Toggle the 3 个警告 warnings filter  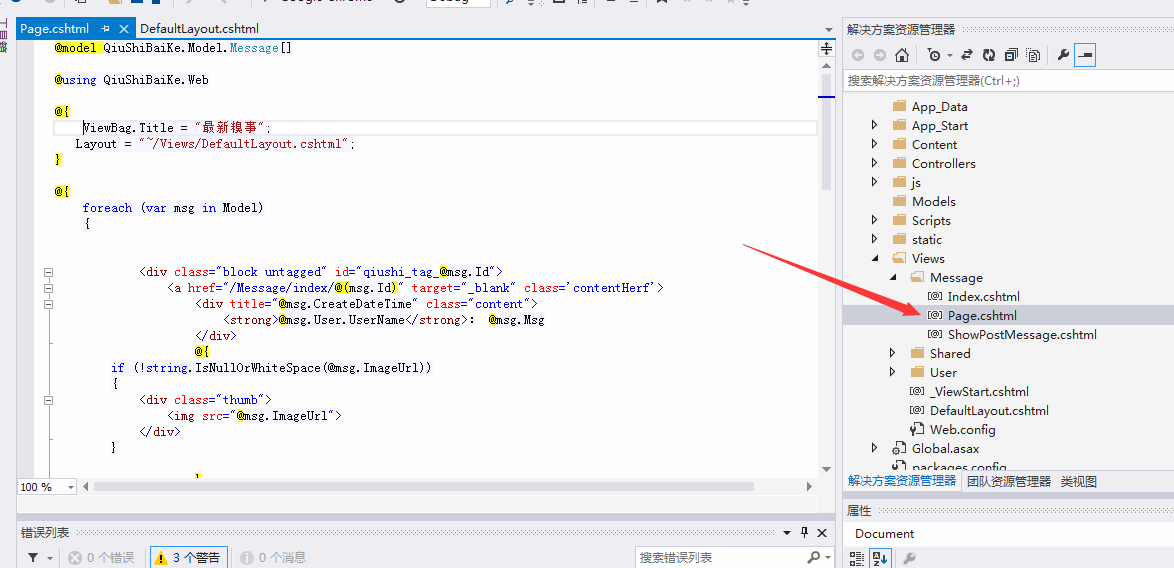[x=189, y=558]
